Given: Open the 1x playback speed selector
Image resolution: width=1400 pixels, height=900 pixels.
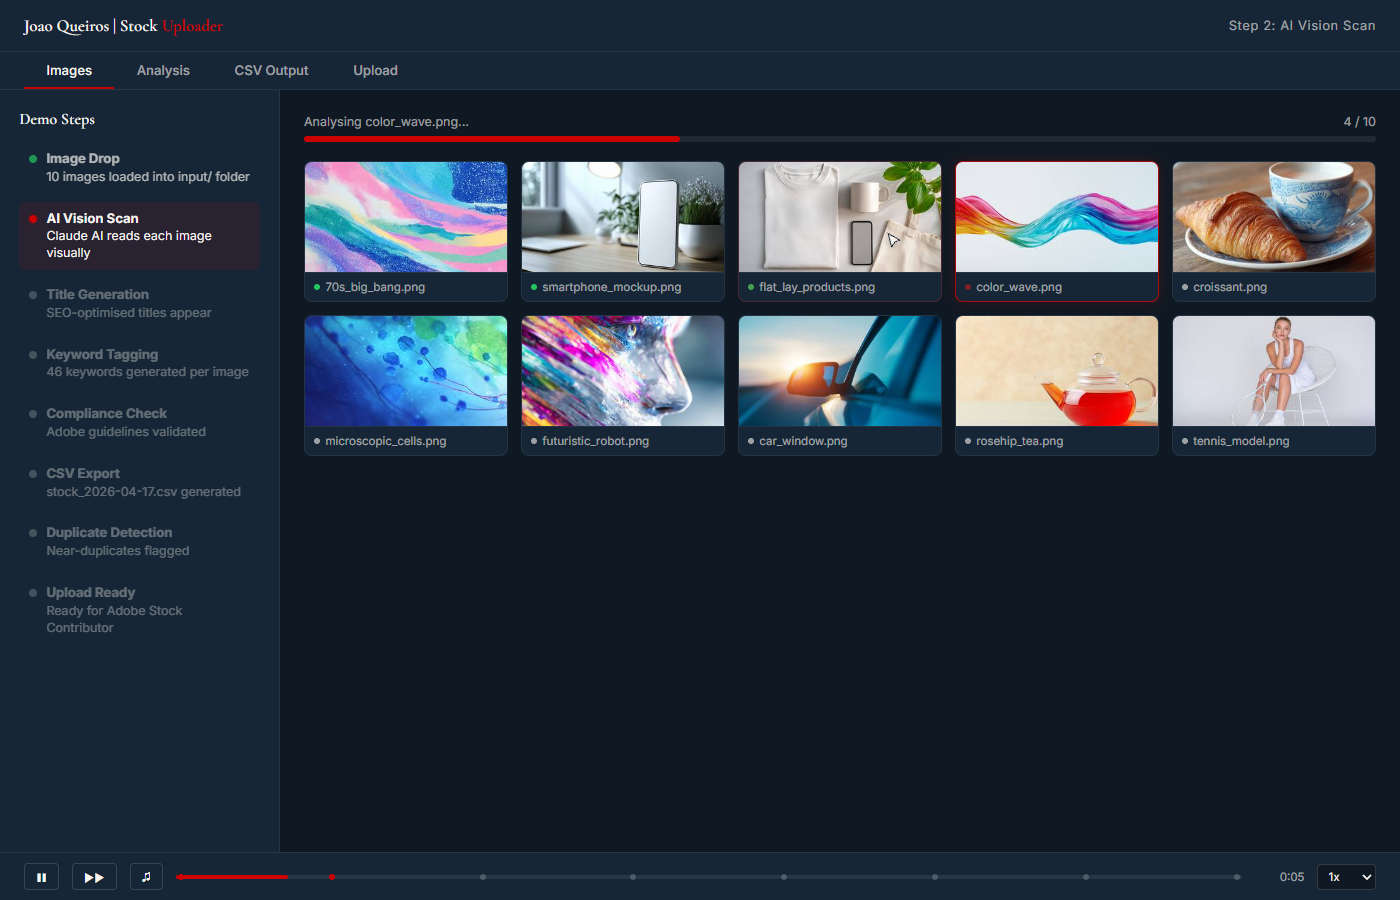Looking at the screenshot, I should pyautogui.click(x=1346, y=876).
